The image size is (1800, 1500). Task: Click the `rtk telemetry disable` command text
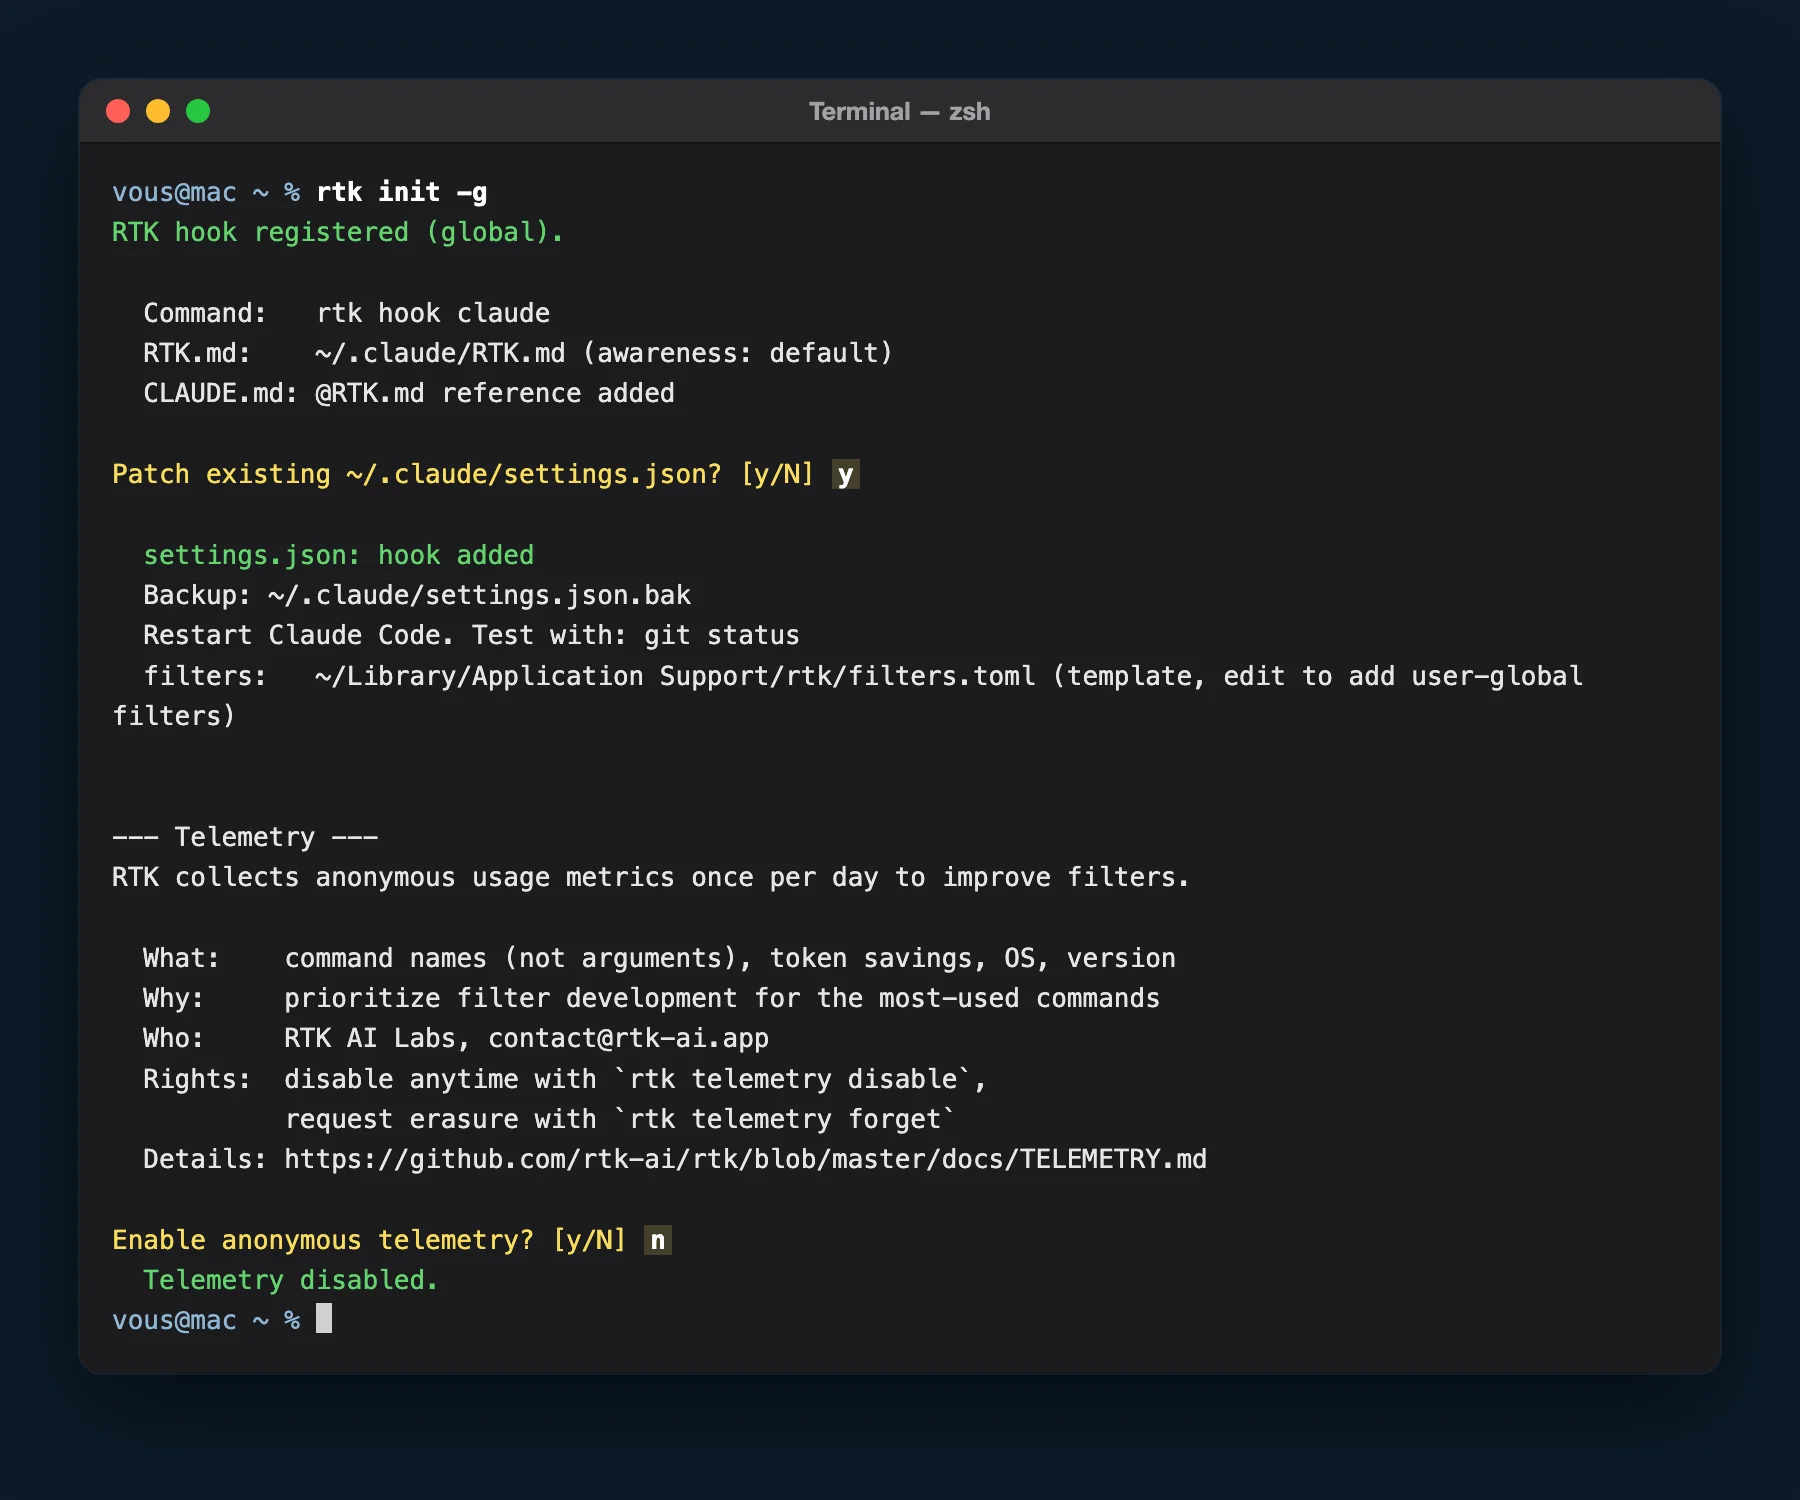pos(793,1079)
